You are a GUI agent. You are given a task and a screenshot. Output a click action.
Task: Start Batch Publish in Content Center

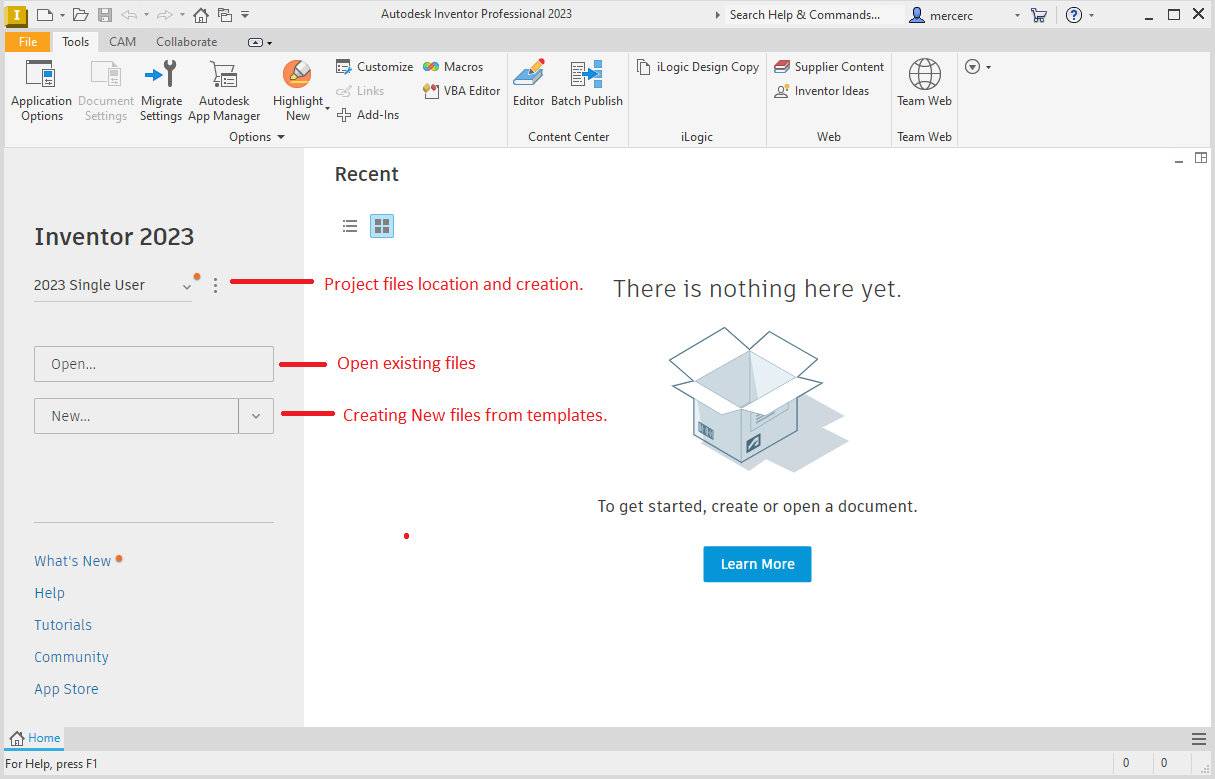pos(587,90)
